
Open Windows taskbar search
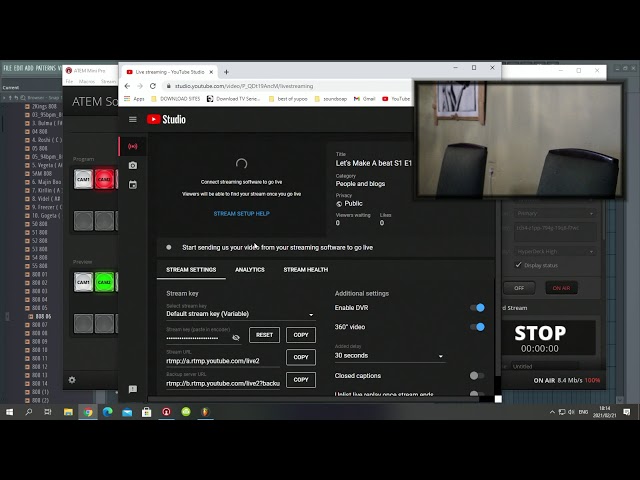29,412
